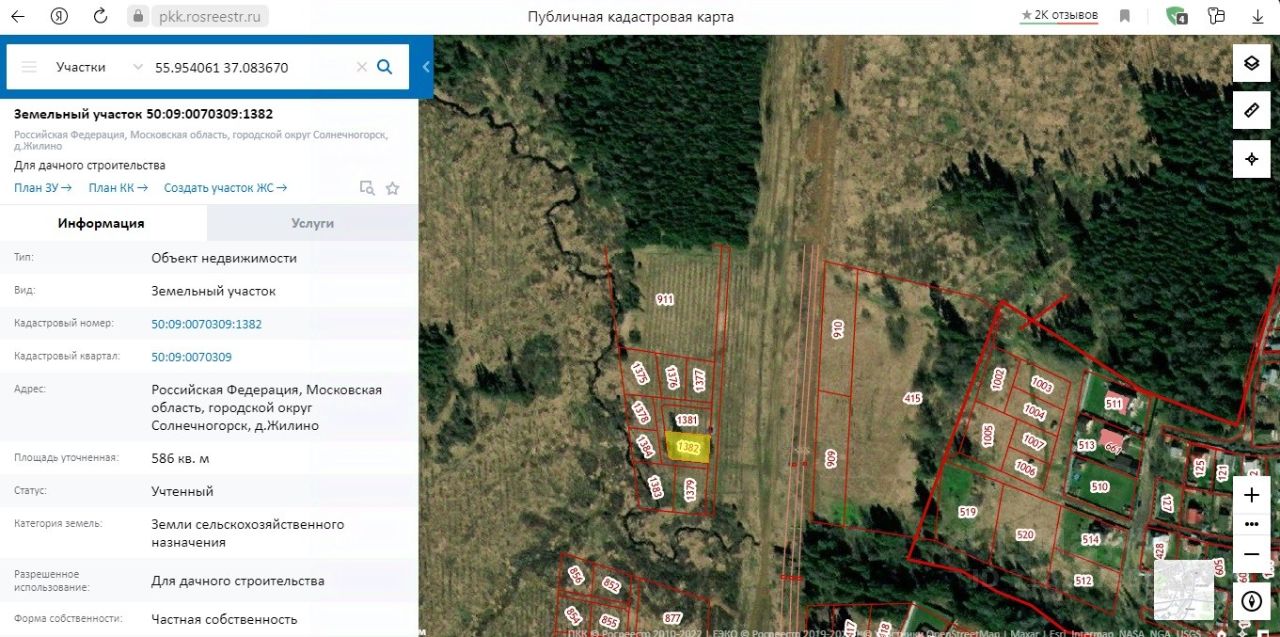Clear the search field with X

[x=362, y=67]
